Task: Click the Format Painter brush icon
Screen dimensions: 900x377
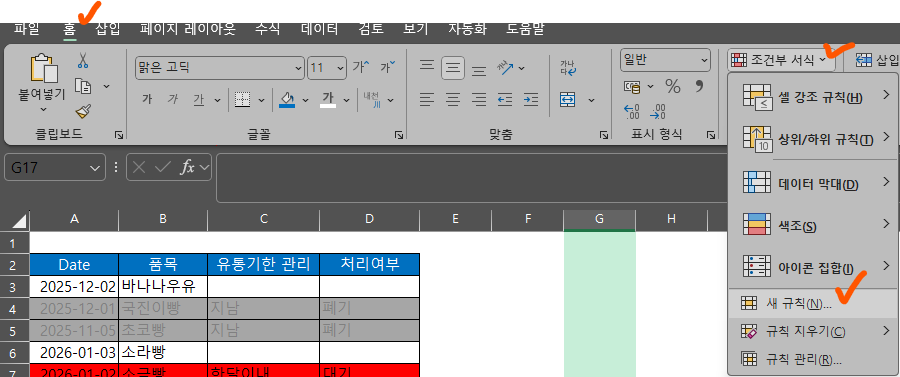Action: pyautogui.click(x=83, y=111)
